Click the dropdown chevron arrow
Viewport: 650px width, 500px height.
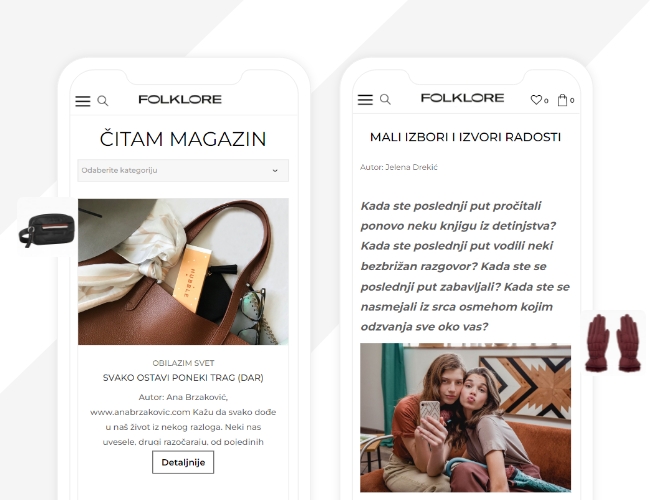point(275,171)
